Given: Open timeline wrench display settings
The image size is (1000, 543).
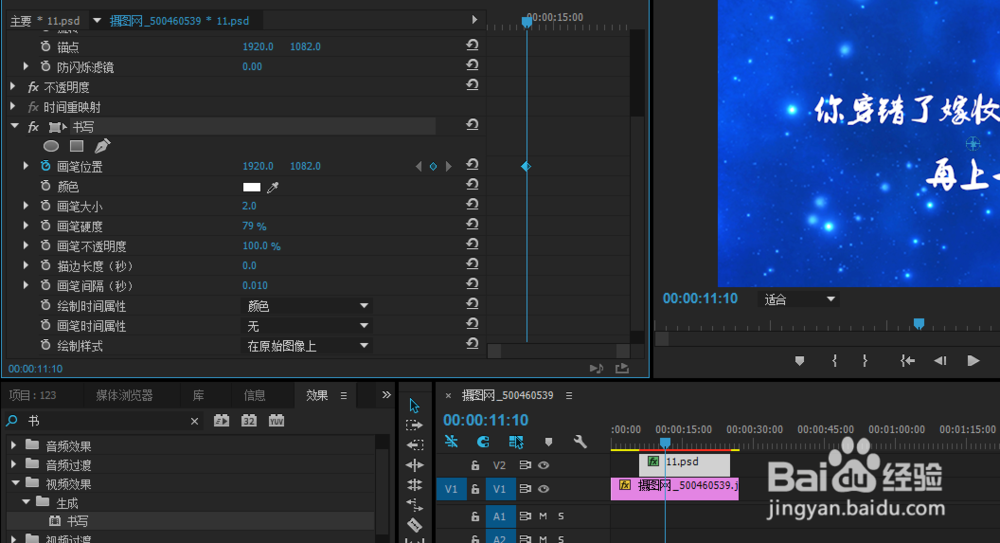Looking at the screenshot, I should (x=580, y=442).
